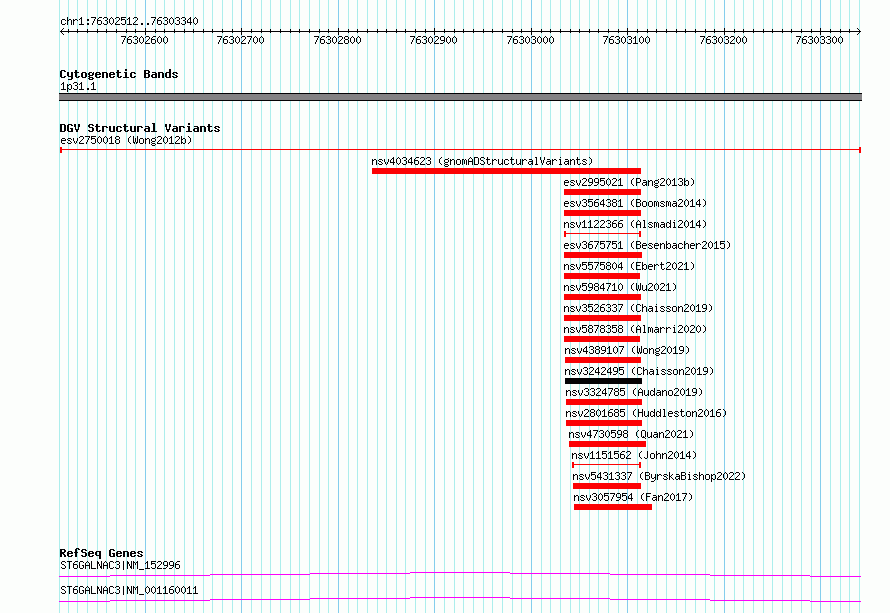The height and width of the screenshot is (613, 890).
Task: Click ruler position 76303000
Action: [530, 40]
